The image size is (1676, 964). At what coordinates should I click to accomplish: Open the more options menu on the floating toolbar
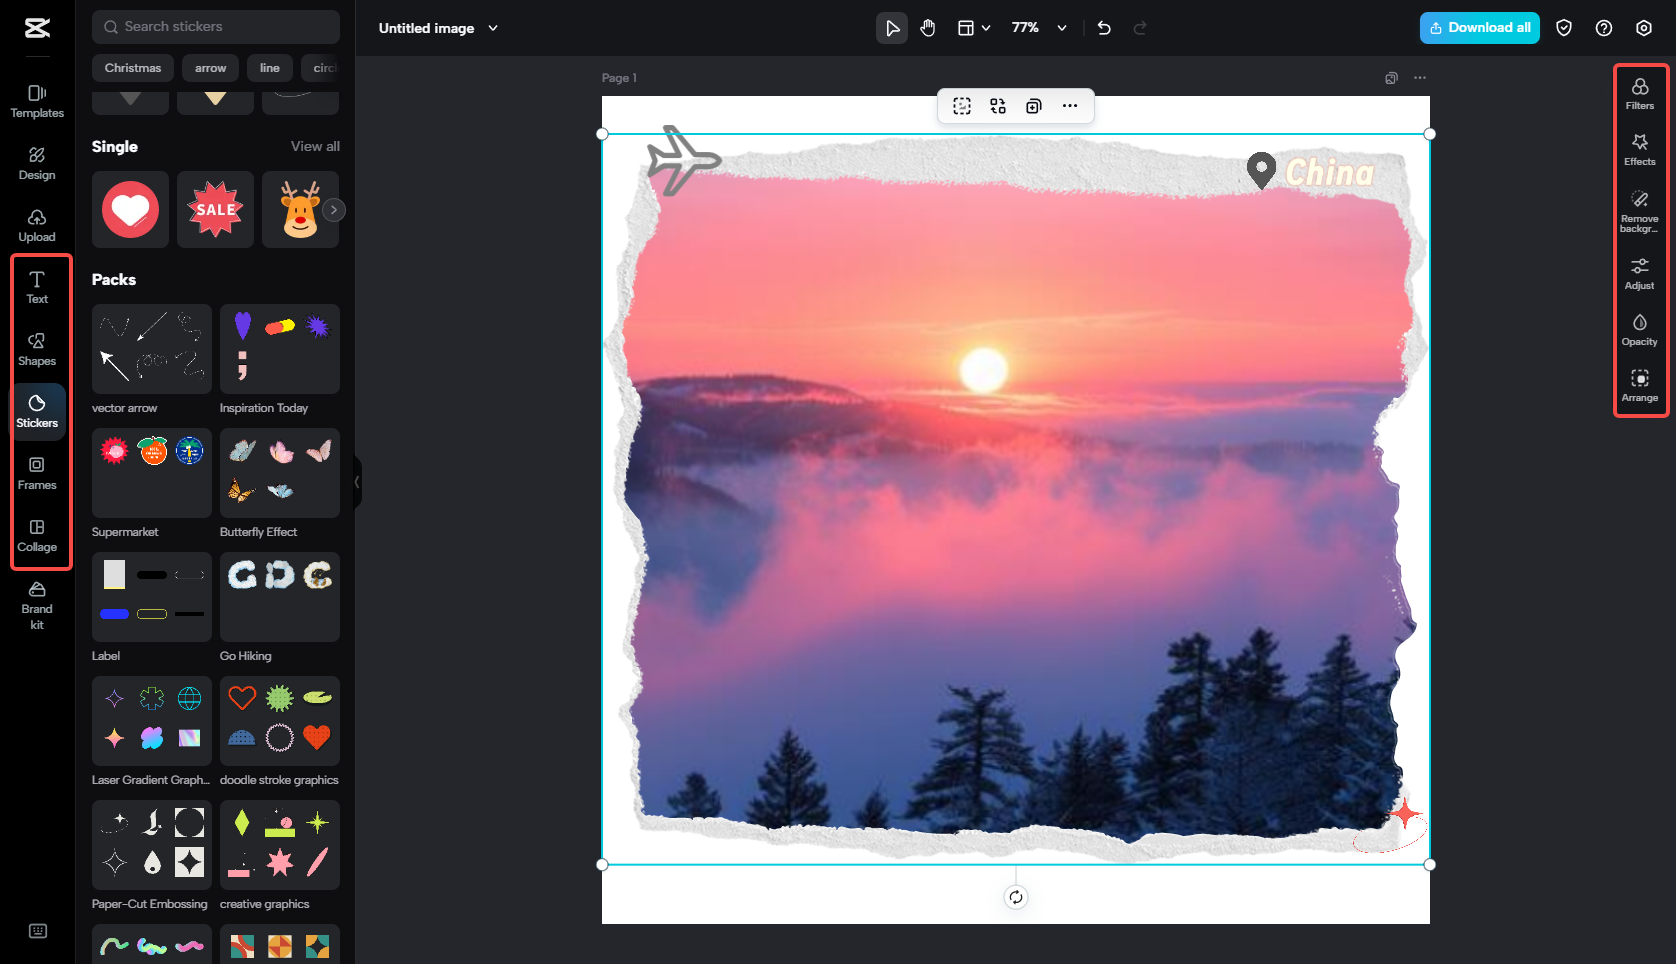pos(1070,106)
